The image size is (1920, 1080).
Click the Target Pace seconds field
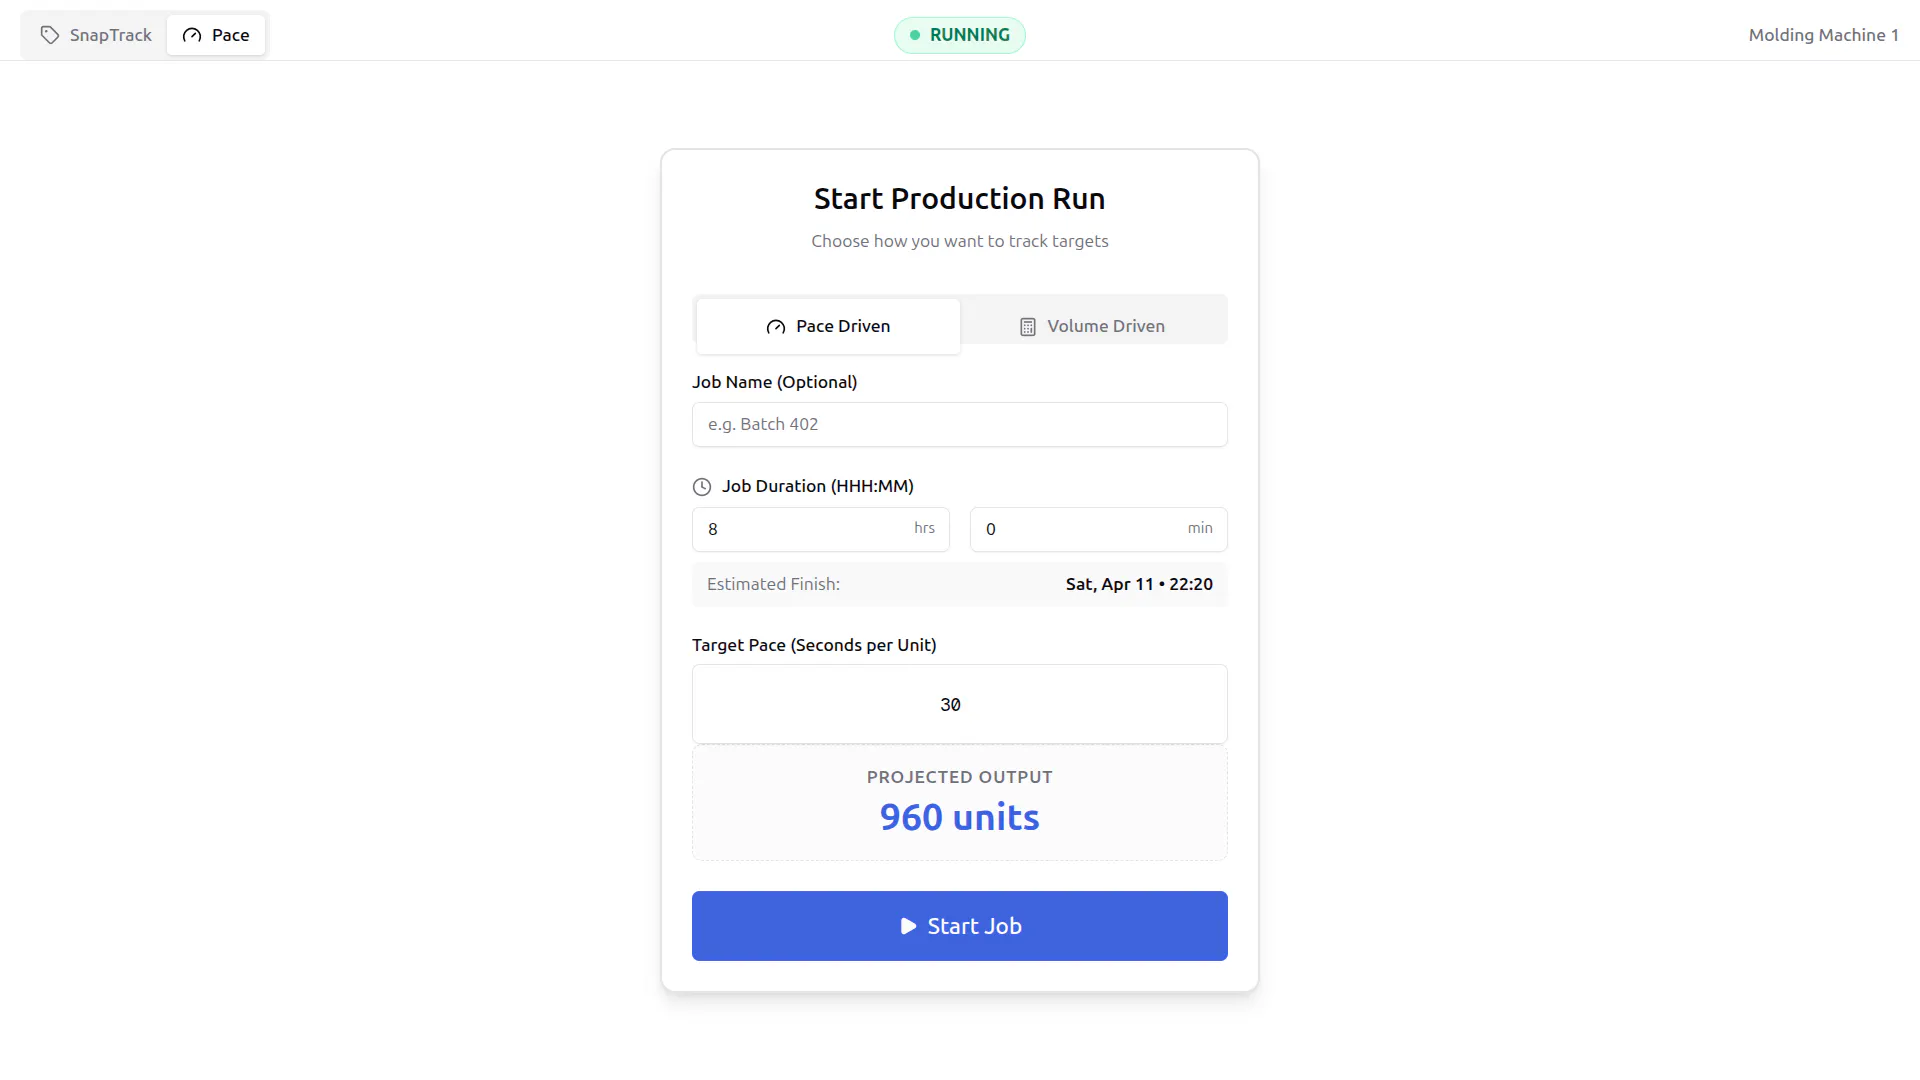pyautogui.click(x=960, y=704)
